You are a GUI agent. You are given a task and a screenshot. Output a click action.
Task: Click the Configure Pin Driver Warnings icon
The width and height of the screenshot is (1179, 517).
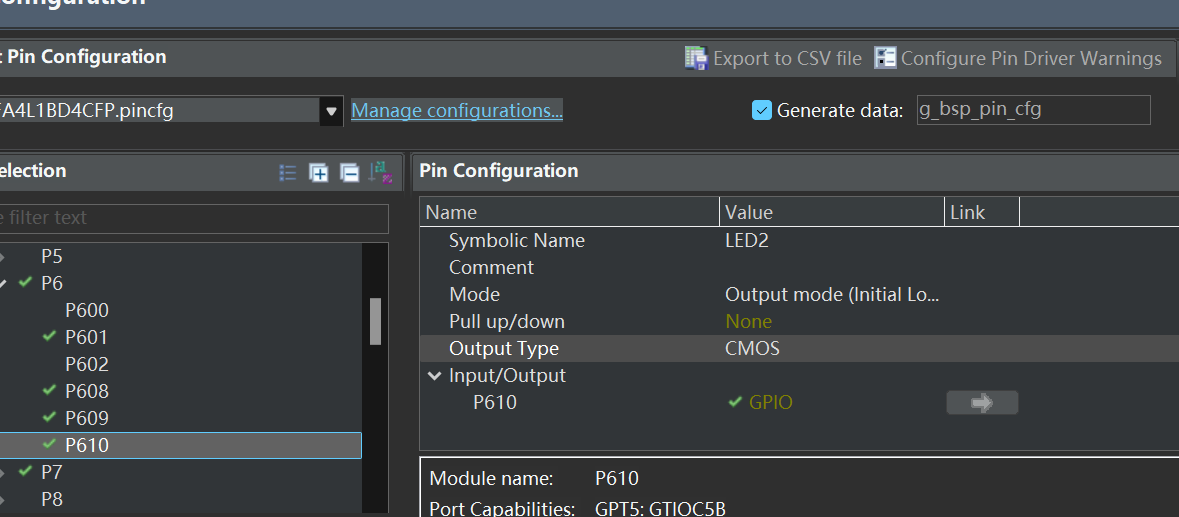click(x=885, y=58)
